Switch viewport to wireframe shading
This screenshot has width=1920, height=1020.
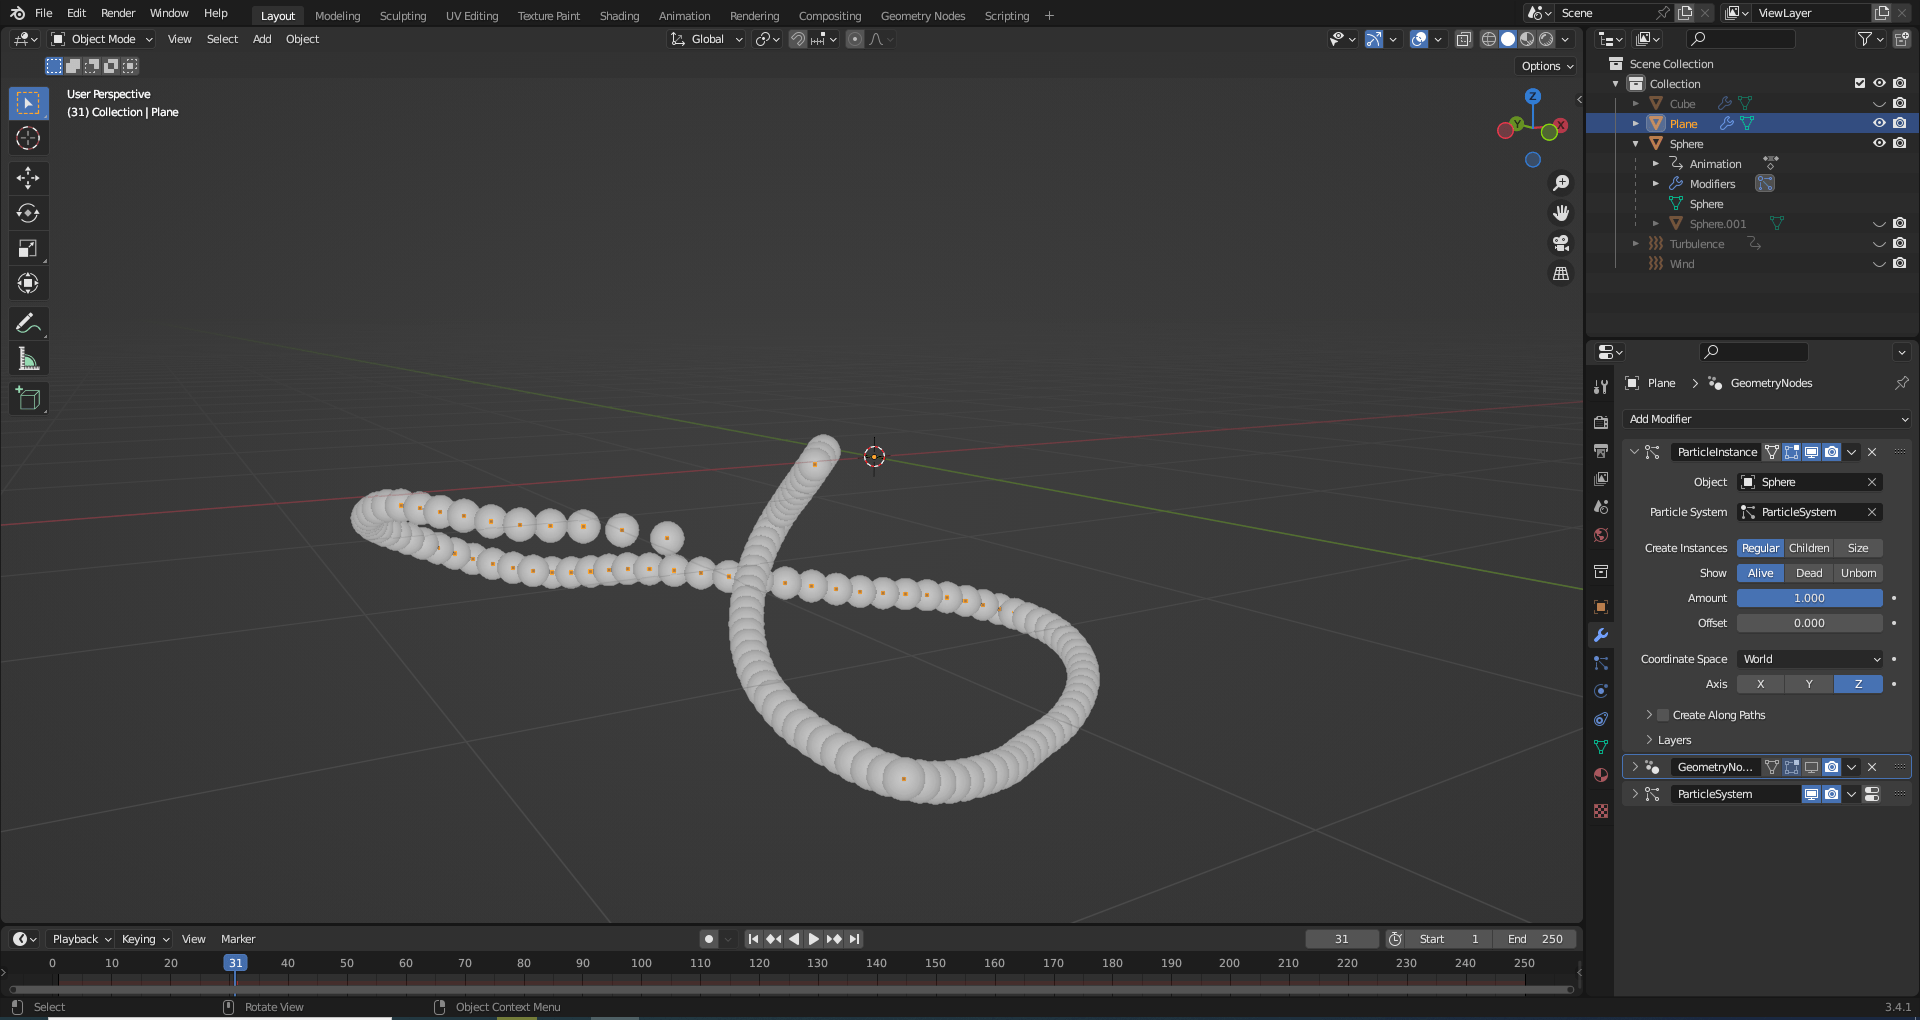1488,39
